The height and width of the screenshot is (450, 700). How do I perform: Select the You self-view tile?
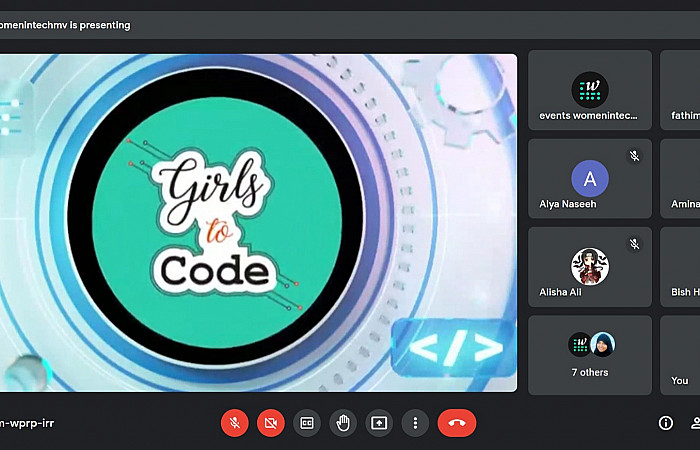click(x=680, y=355)
